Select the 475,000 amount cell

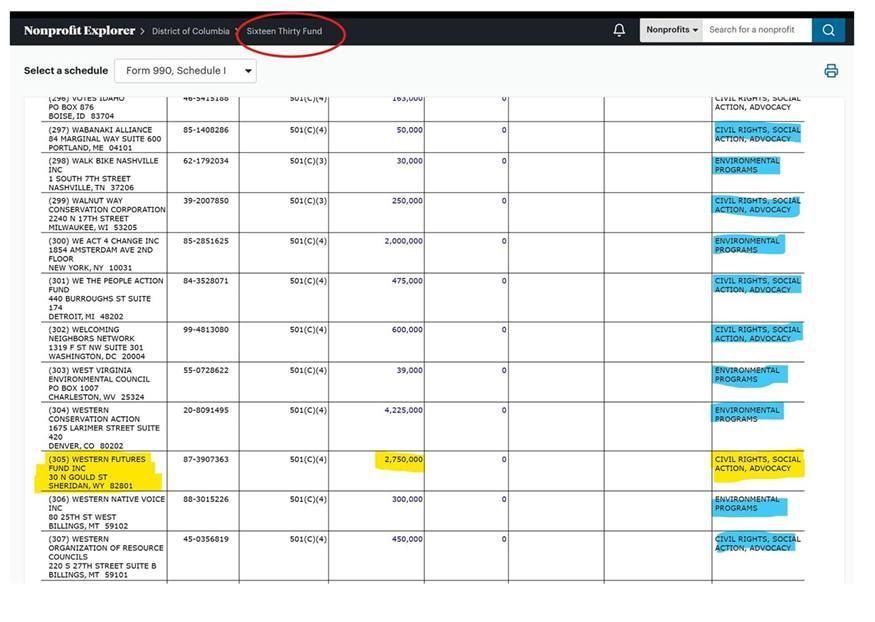407,281
